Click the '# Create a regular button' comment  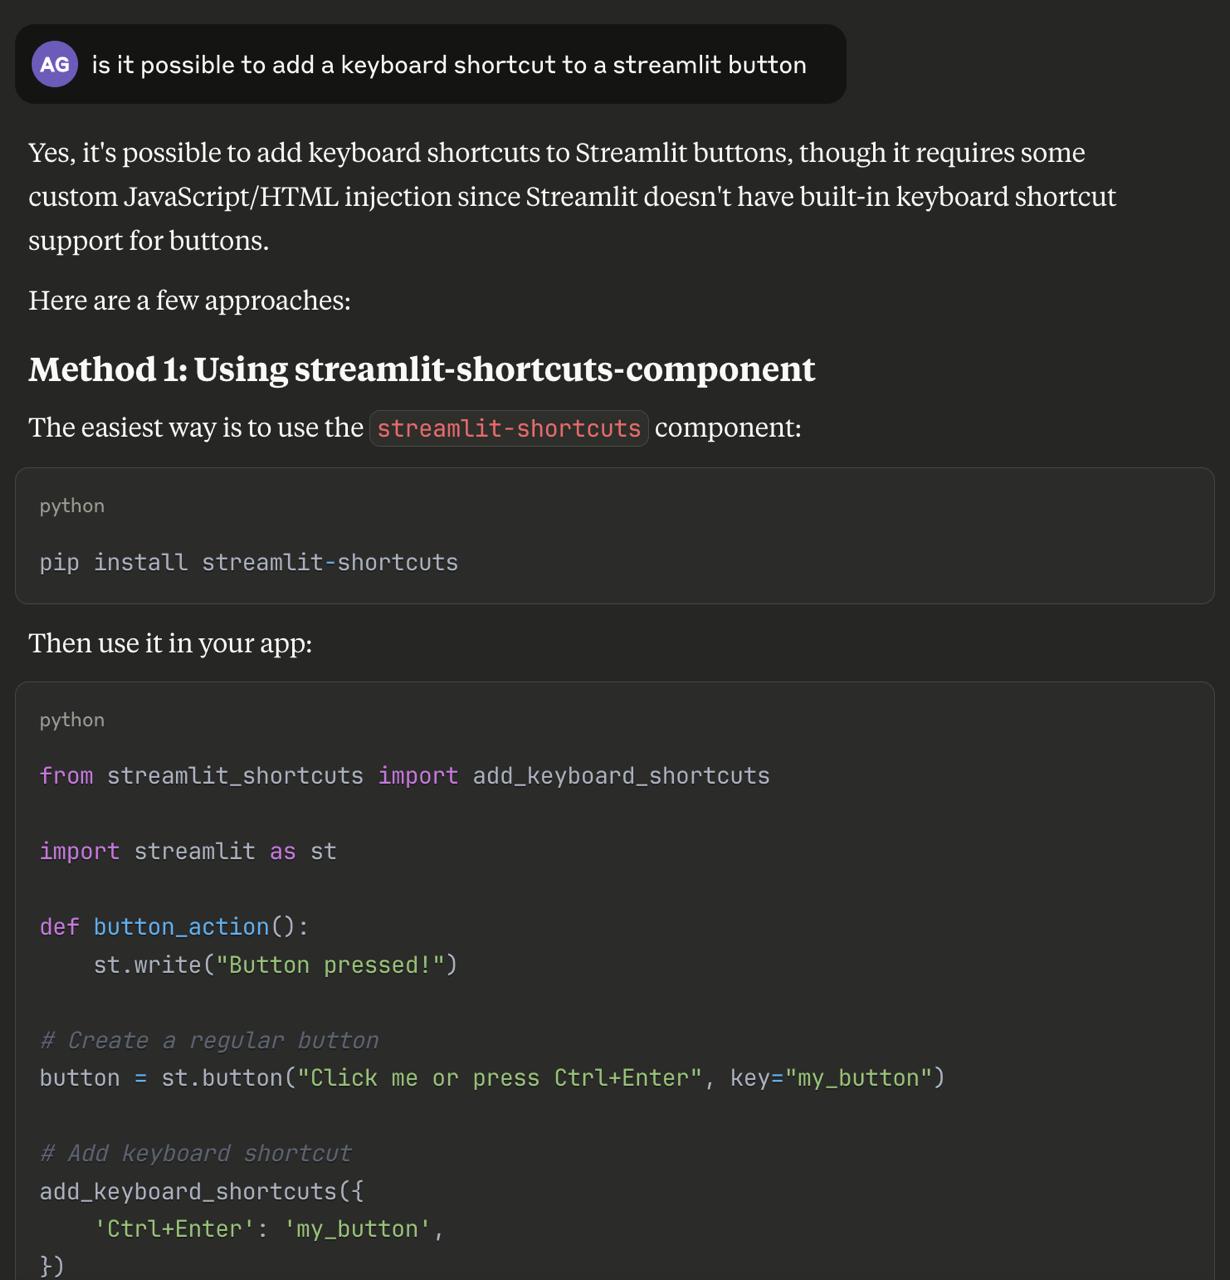[209, 1040]
